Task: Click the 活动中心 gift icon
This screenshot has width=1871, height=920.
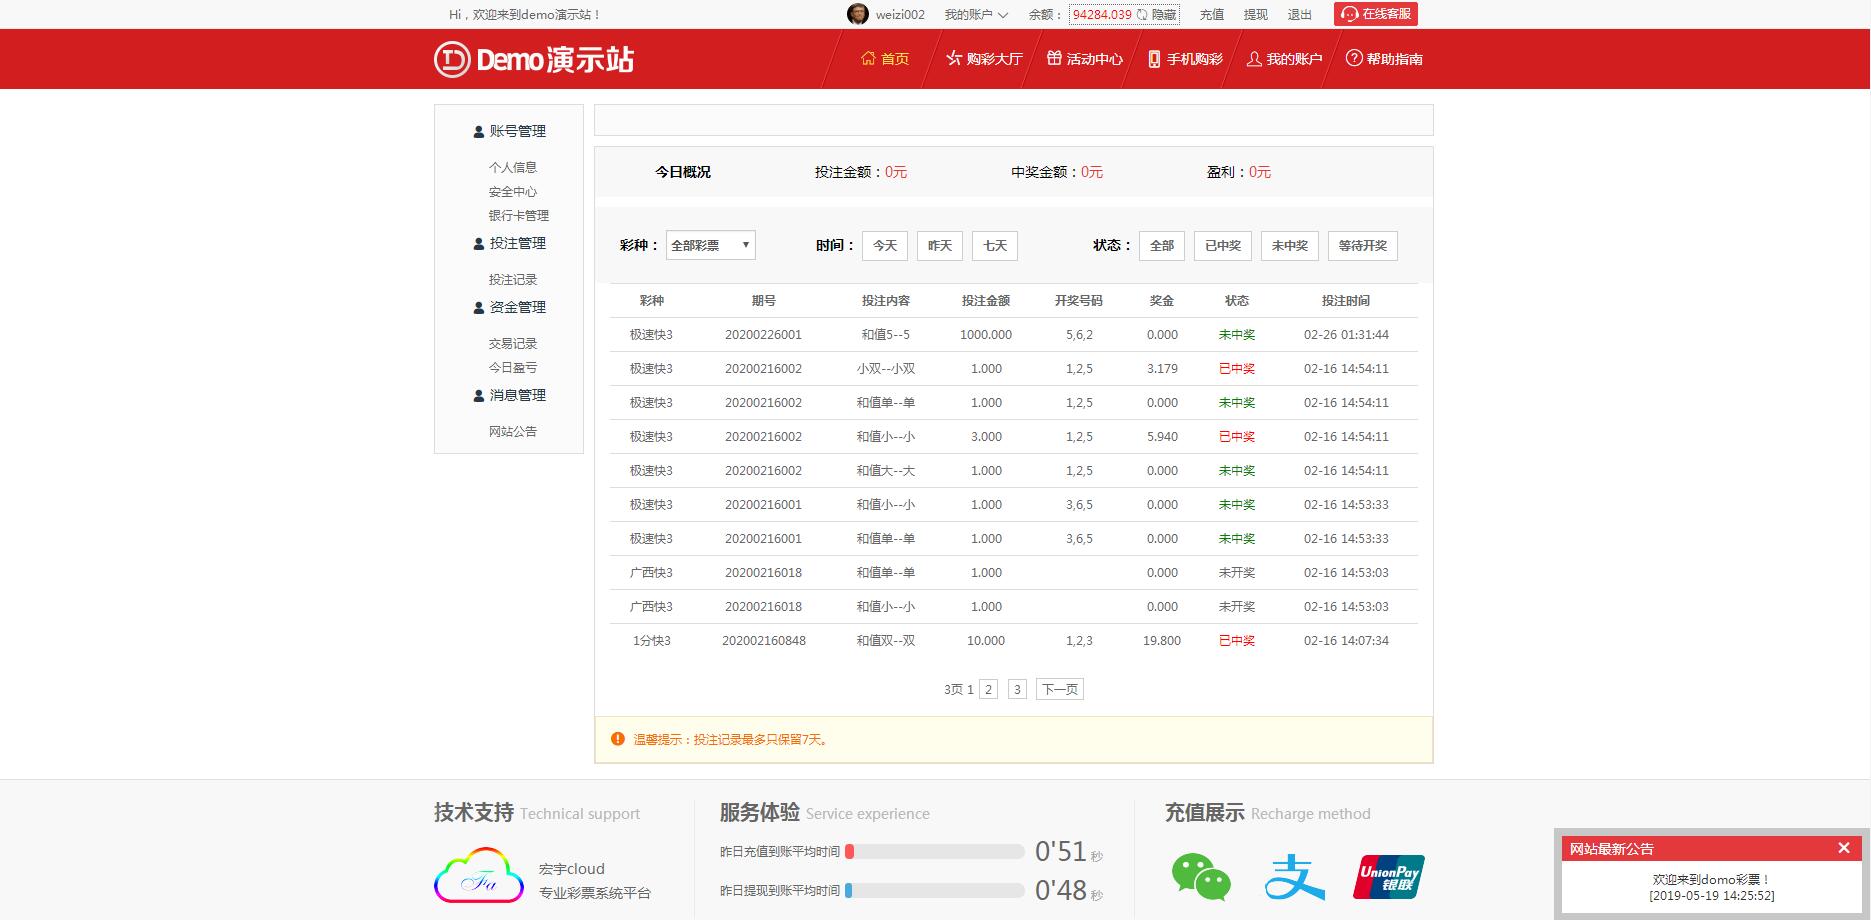Action: pyautogui.click(x=1054, y=58)
